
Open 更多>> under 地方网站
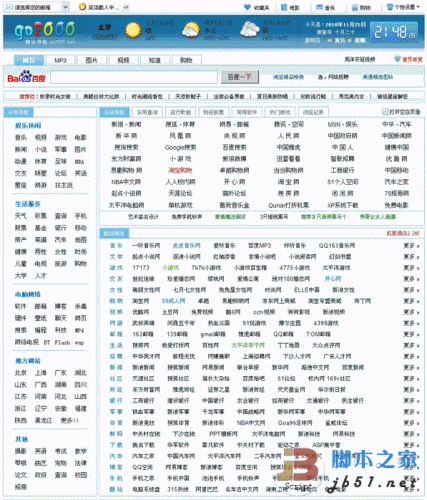click(69, 420)
